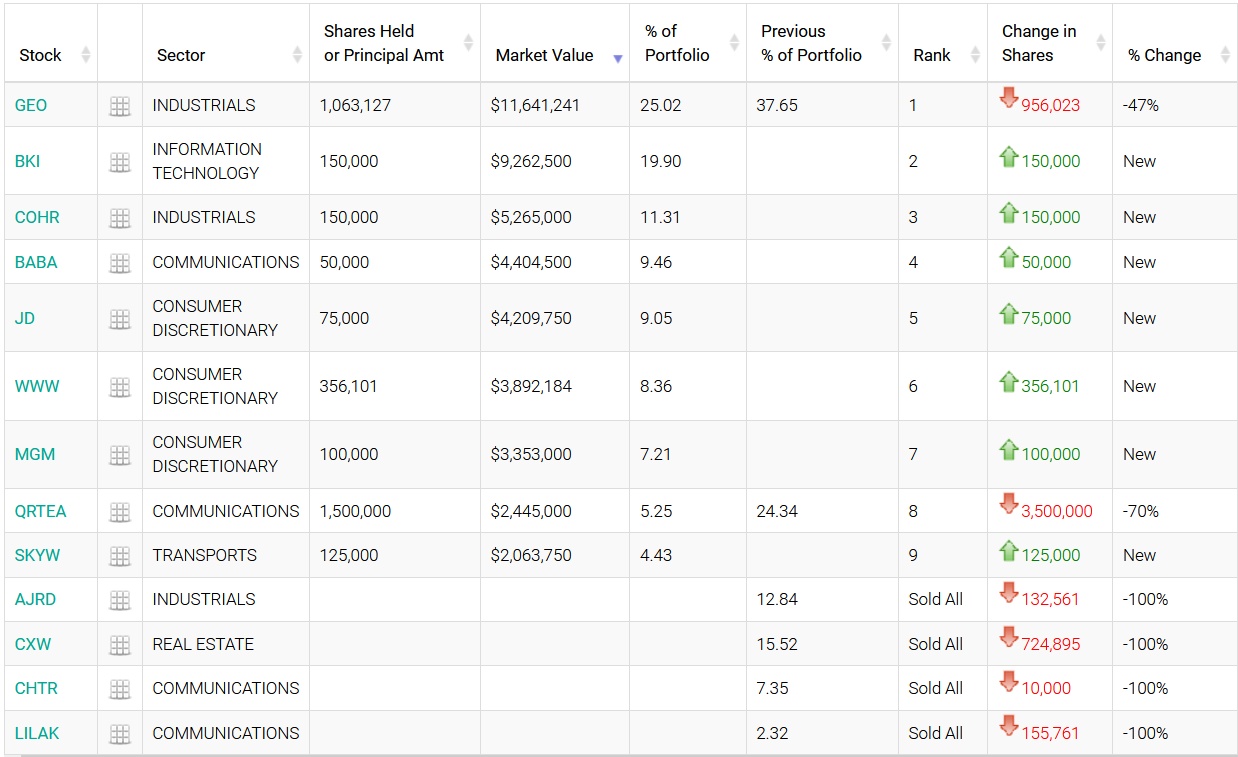The image size is (1238, 757).
Task: Click the AJRD ticker link
Action: (35, 599)
